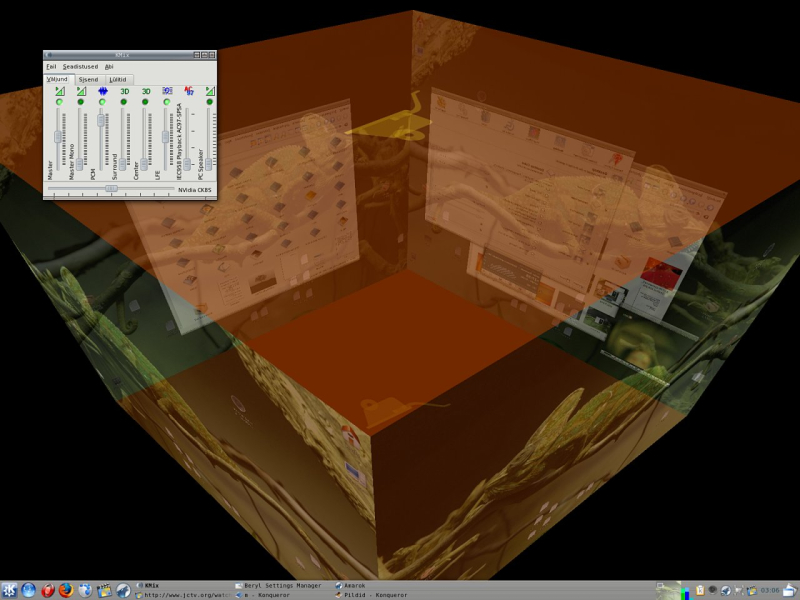Click the Surround 3D icon in KMix
800x600 pixels.
[124, 91]
